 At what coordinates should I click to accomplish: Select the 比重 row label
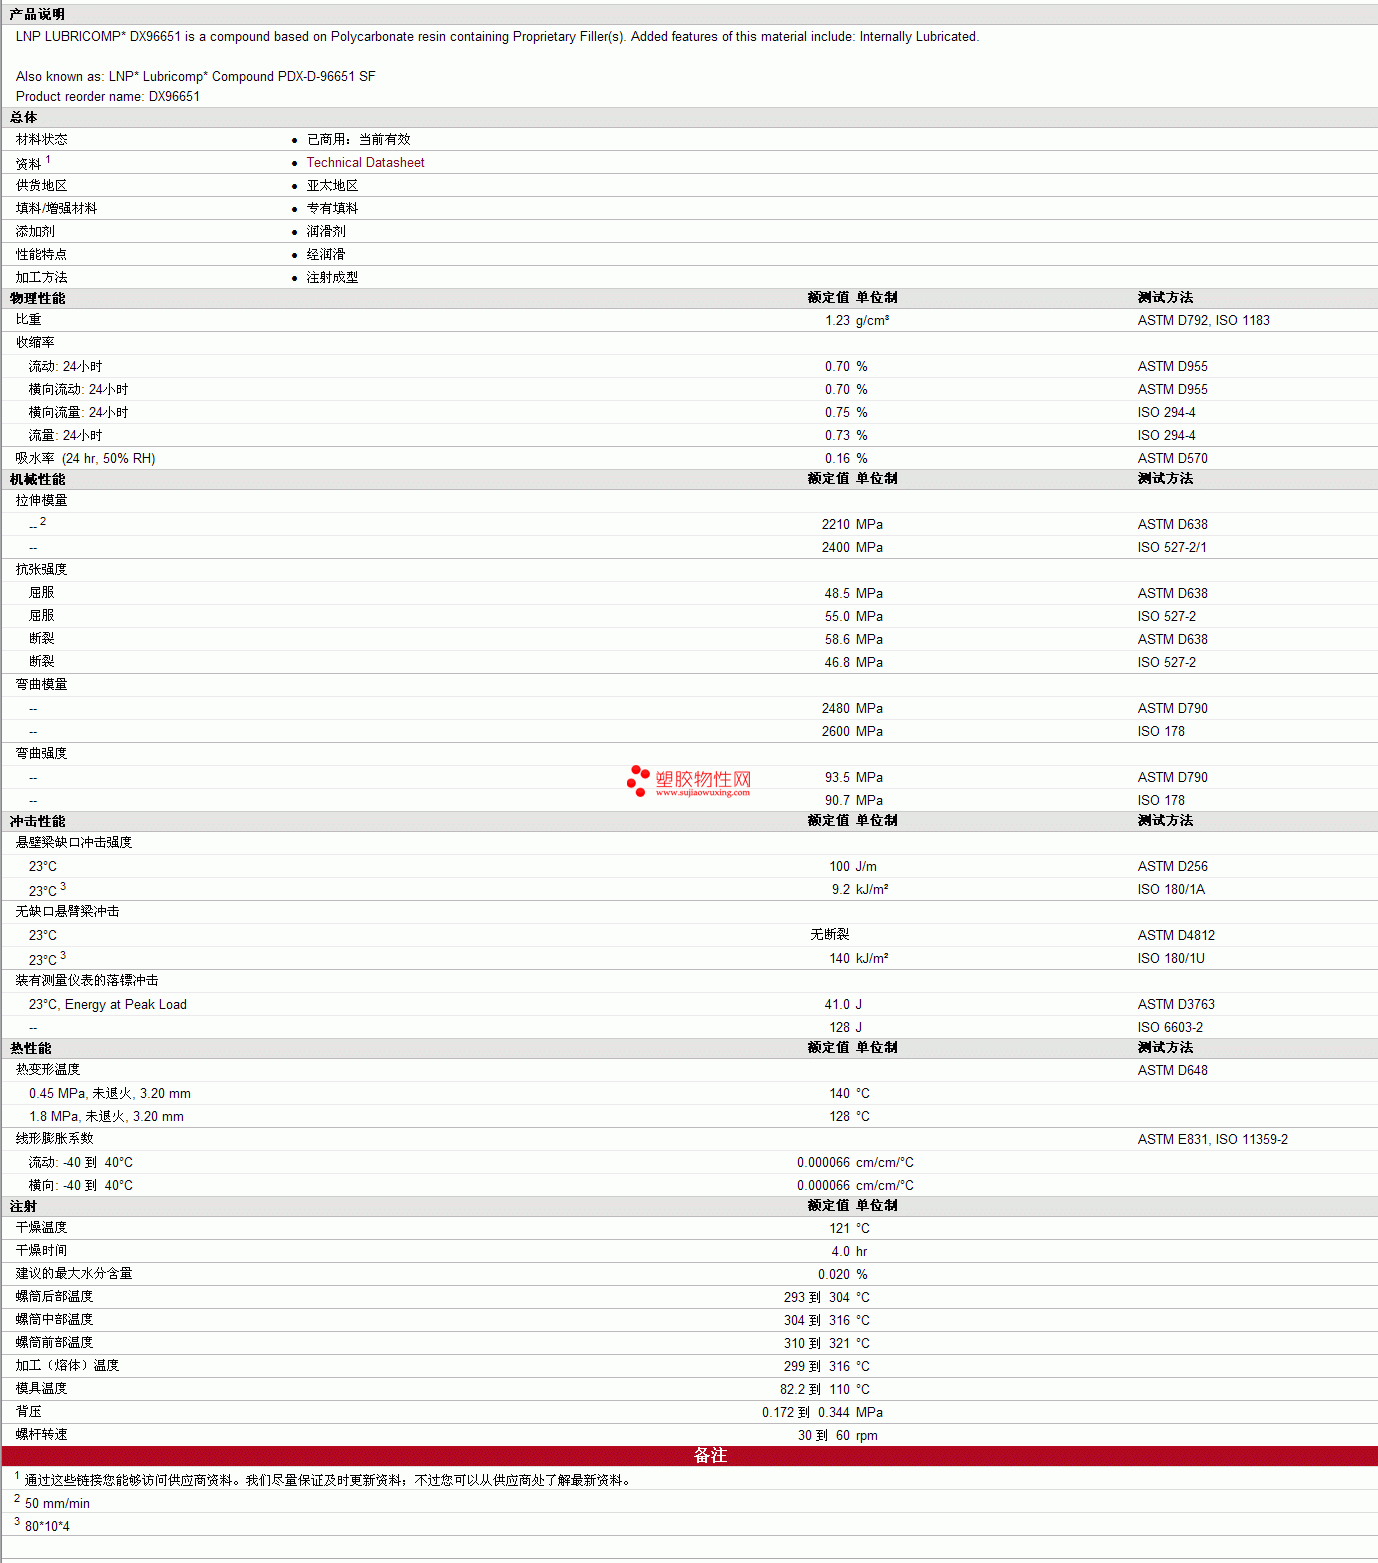(29, 320)
